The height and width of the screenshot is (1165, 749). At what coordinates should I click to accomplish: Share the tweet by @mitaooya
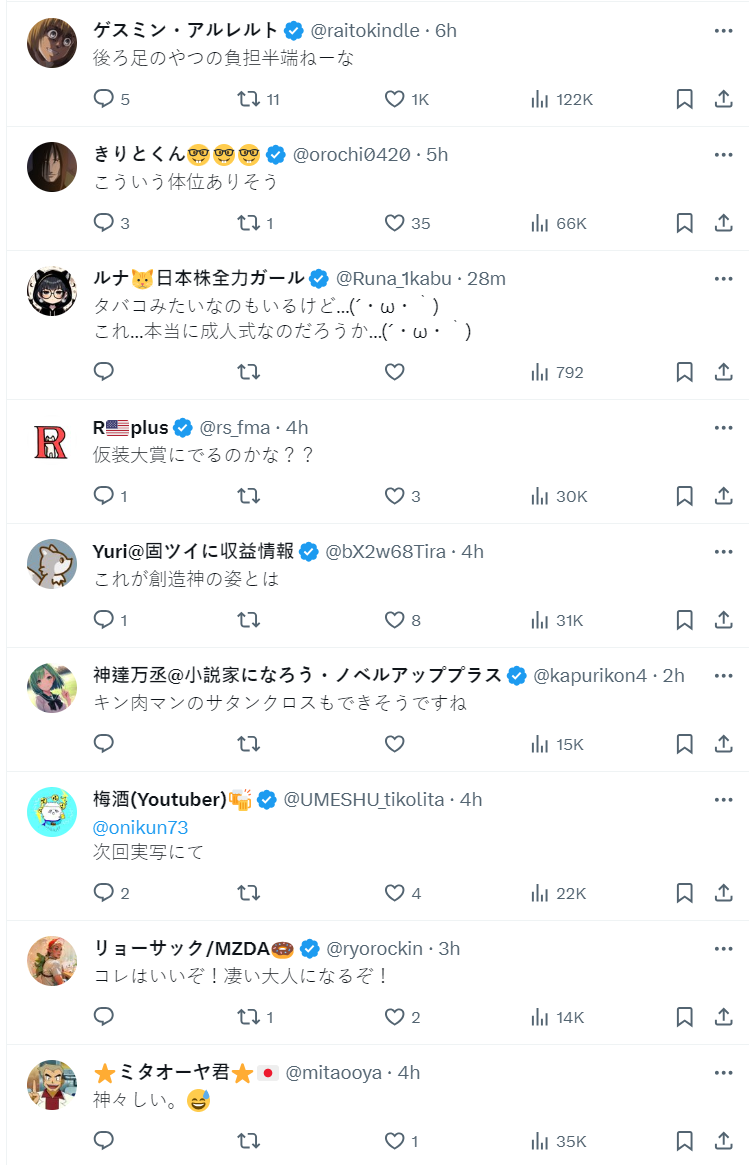pos(723,1141)
